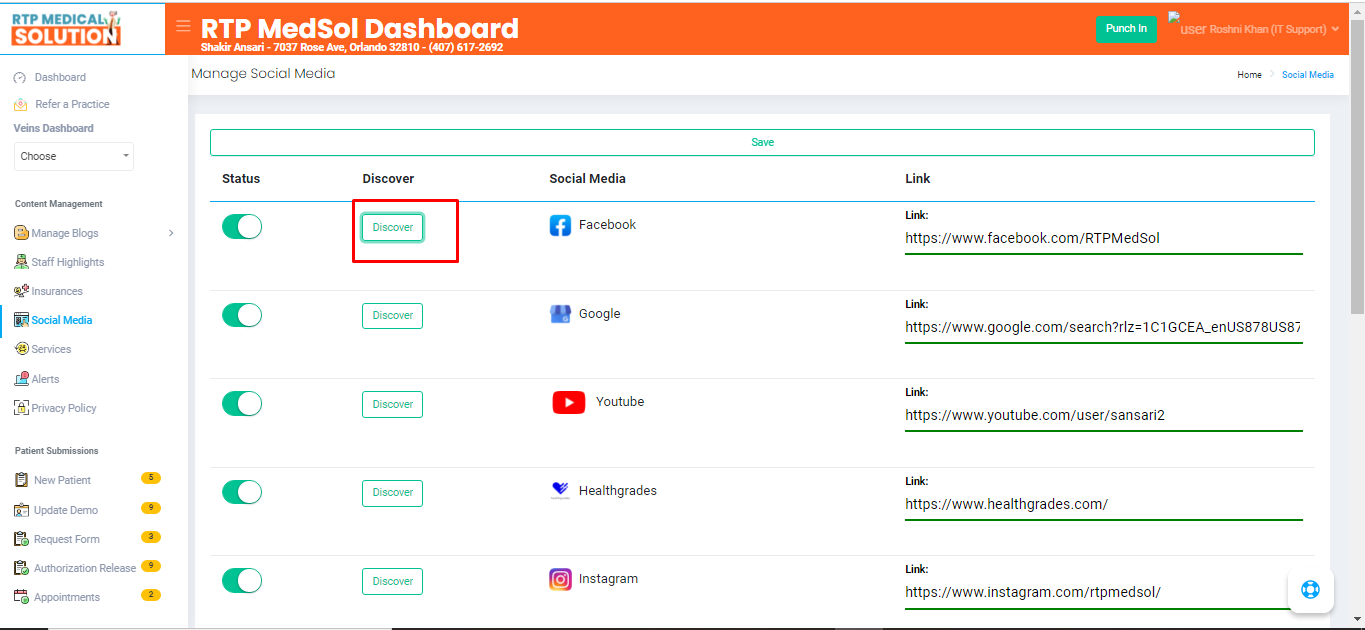This screenshot has width=1365, height=630.
Task: Click the Social Media sidebar icon
Action: coord(22,320)
